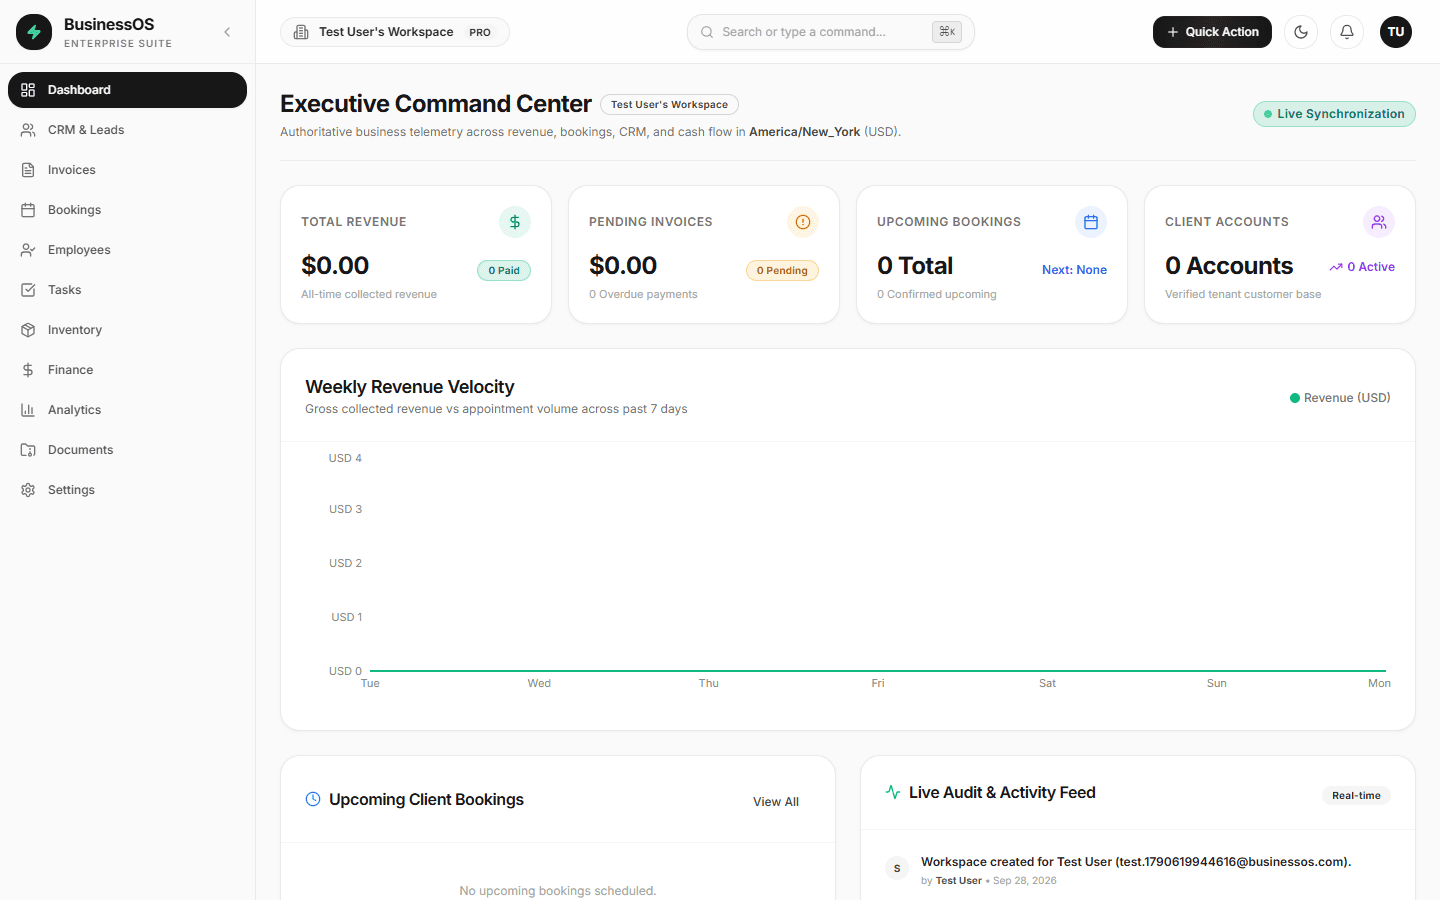Image resolution: width=1440 pixels, height=900 pixels.
Task: Focus the search or command input
Action: click(x=831, y=32)
